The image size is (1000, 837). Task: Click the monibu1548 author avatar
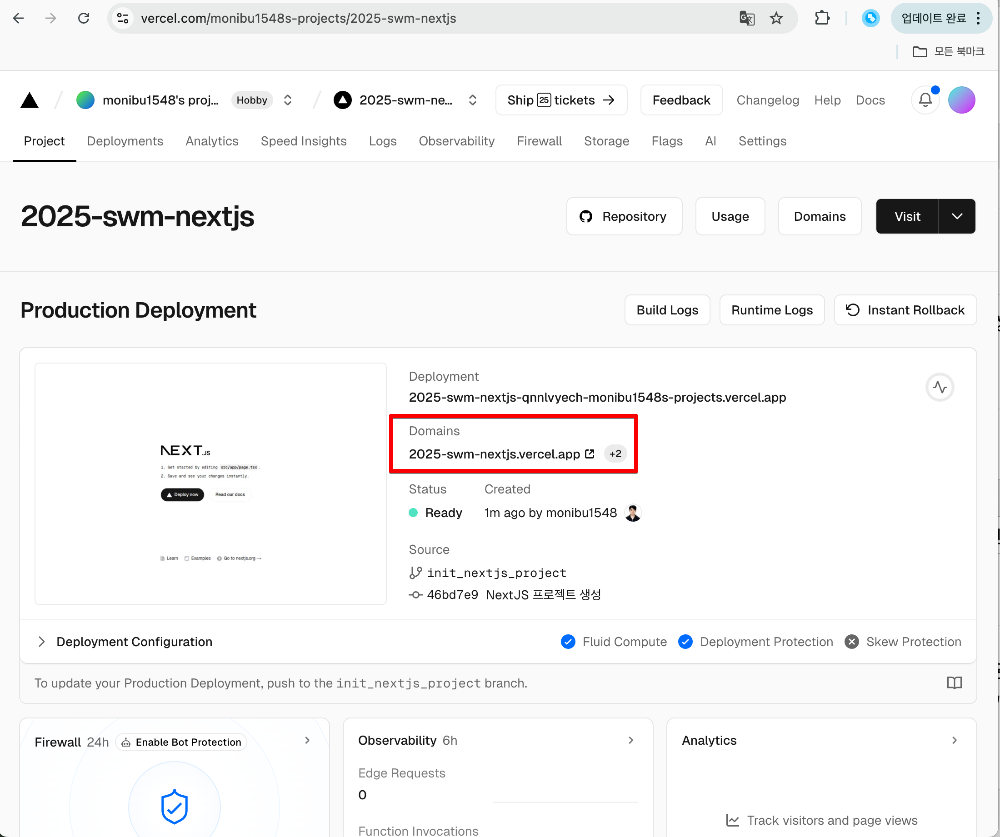(x=633, y=513)
